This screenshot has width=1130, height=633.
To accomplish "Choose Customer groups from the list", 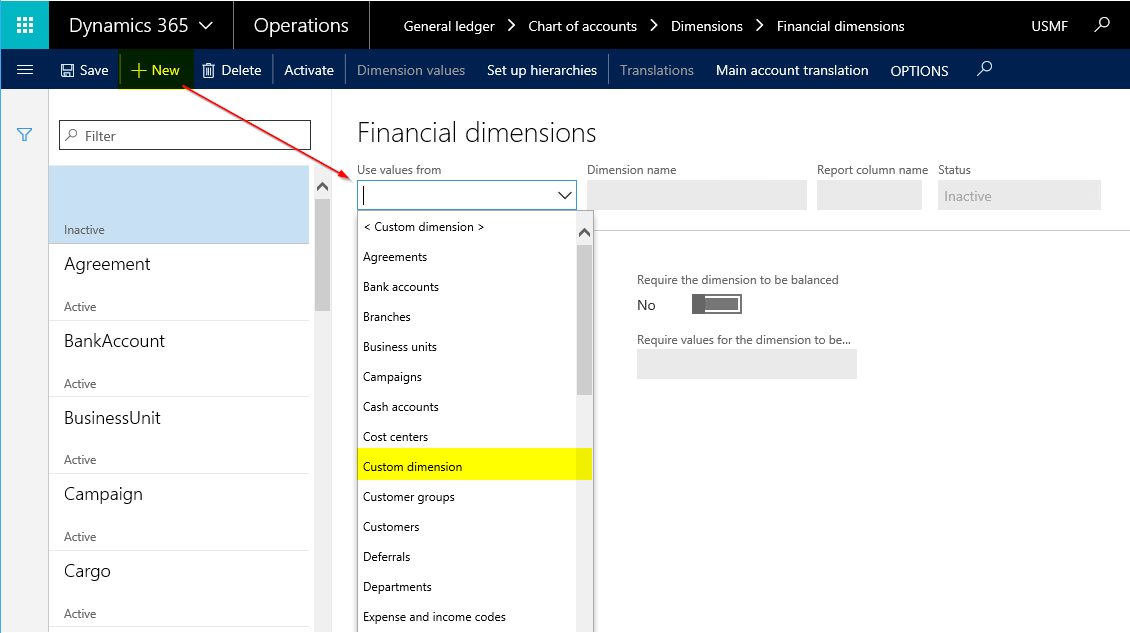I will pos(467,497).
